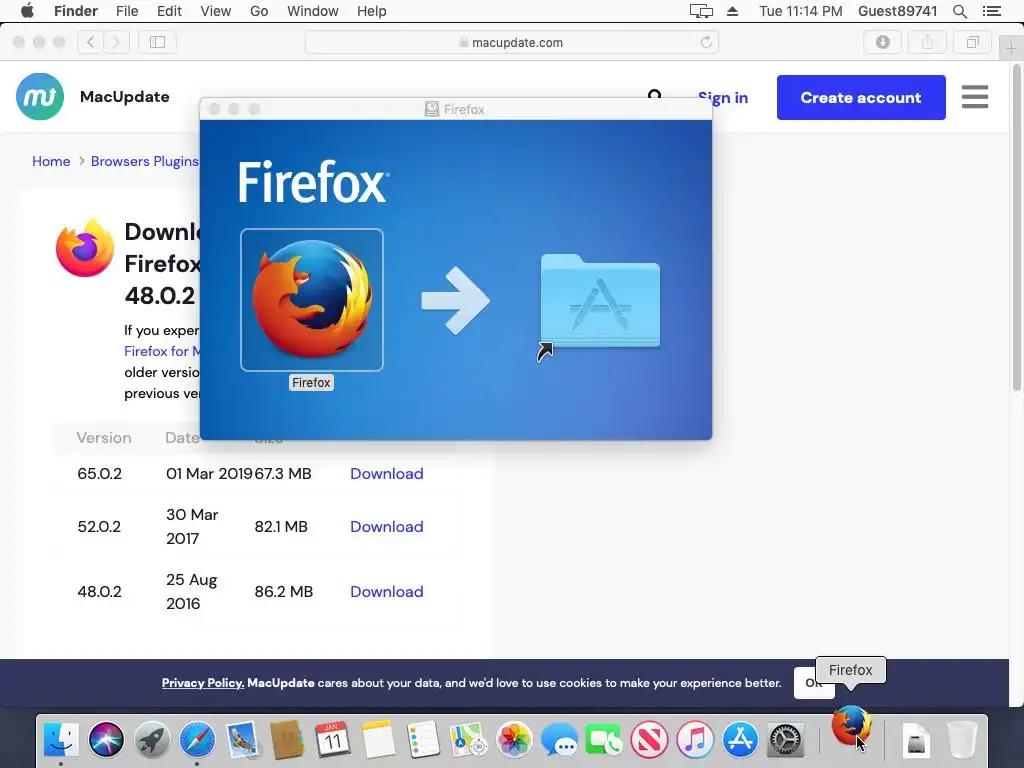The image size is (1024, 768).
Task: Open iTunes music icon in Dock
Action: pyautogui.click(x=695, y=740)
